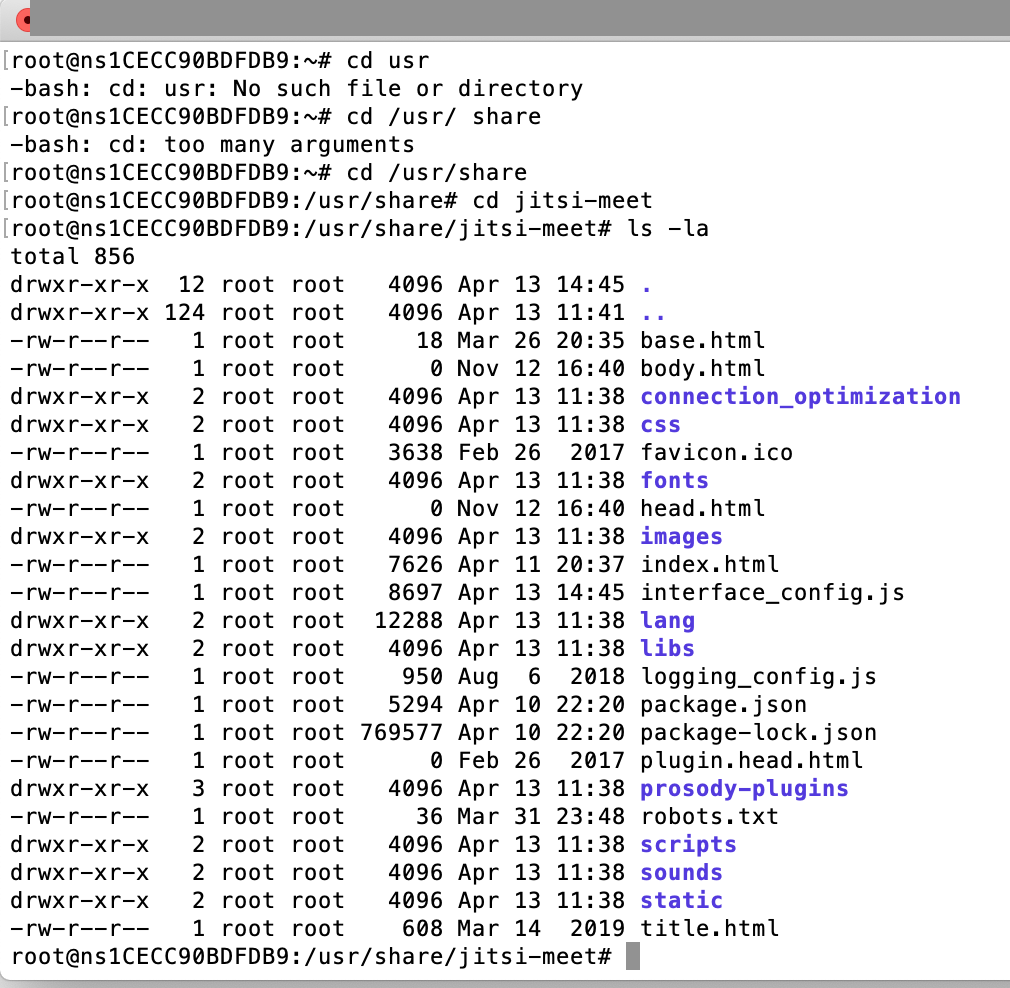Screen dimensions: 1010x988
Task: Click the 'too many arguments' error line
Action: 212,144
